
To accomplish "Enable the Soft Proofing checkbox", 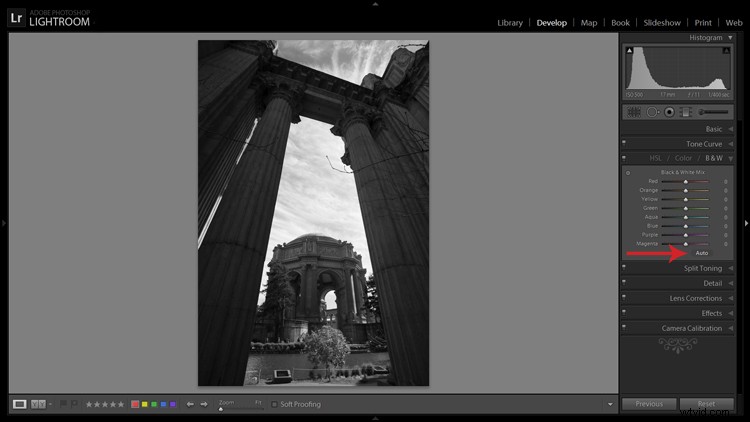I will coord(274,404).
